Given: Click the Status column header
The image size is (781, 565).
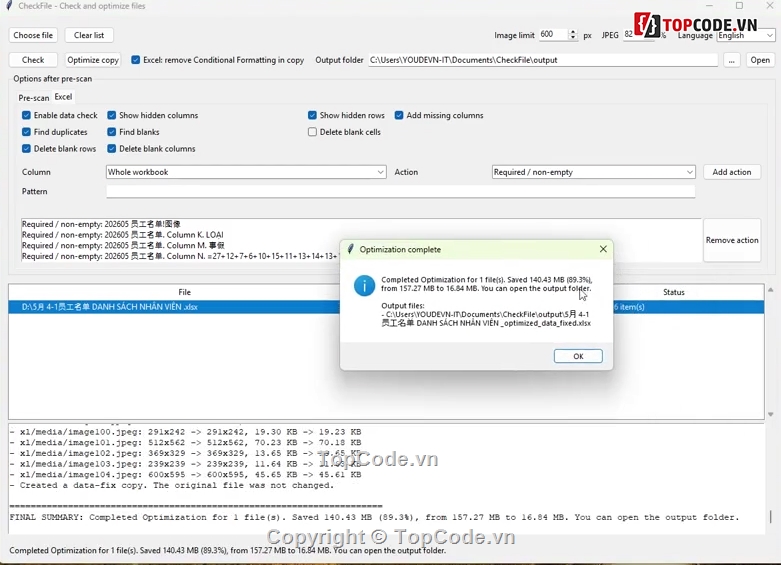Looking at the screenshot, I should pos(673,292).
